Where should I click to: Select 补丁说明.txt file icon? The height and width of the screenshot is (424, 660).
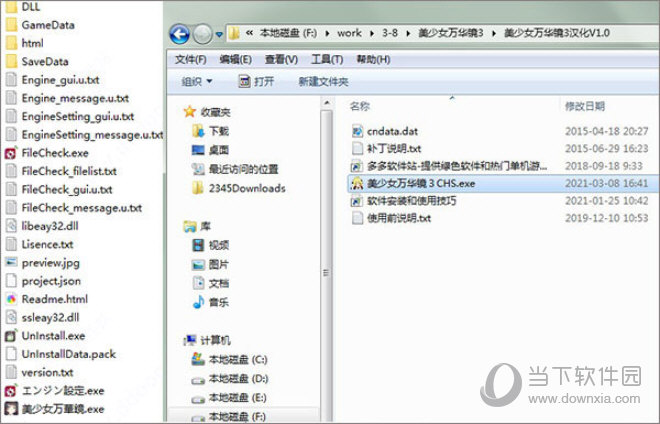point(357,149)
